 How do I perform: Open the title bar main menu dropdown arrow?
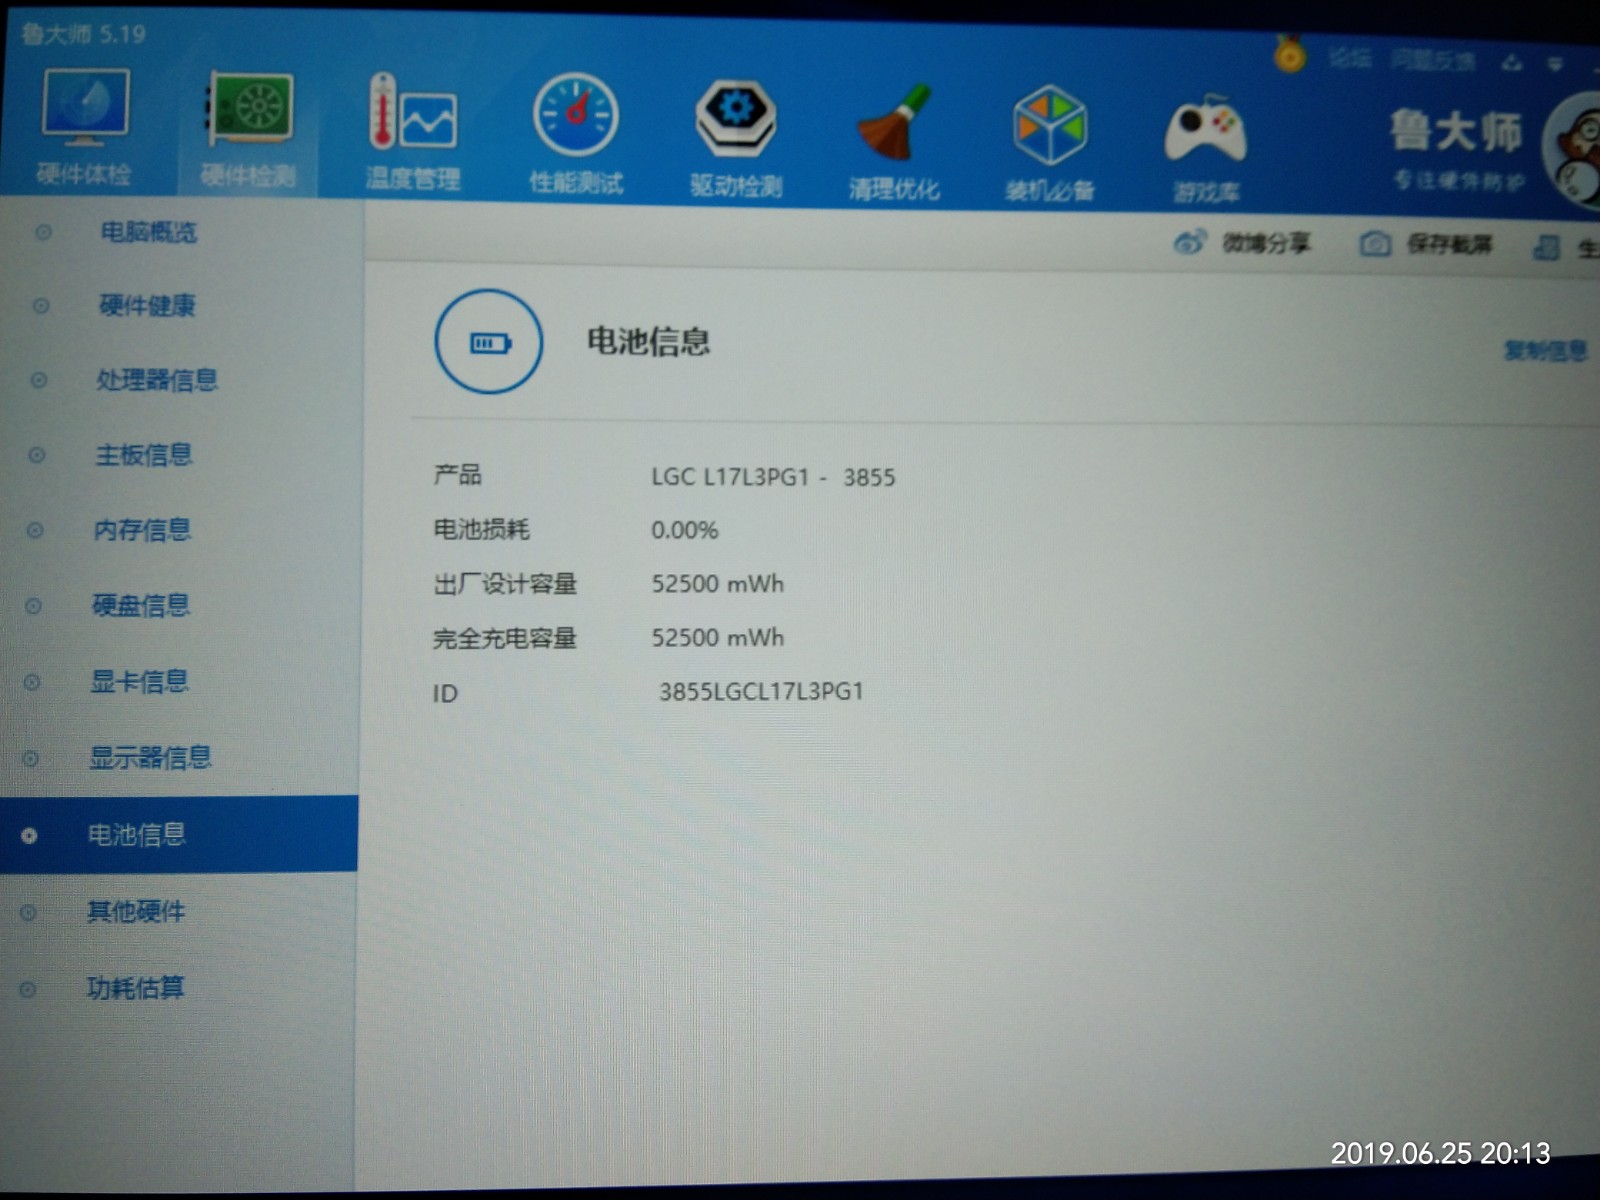coord(1555,64)
